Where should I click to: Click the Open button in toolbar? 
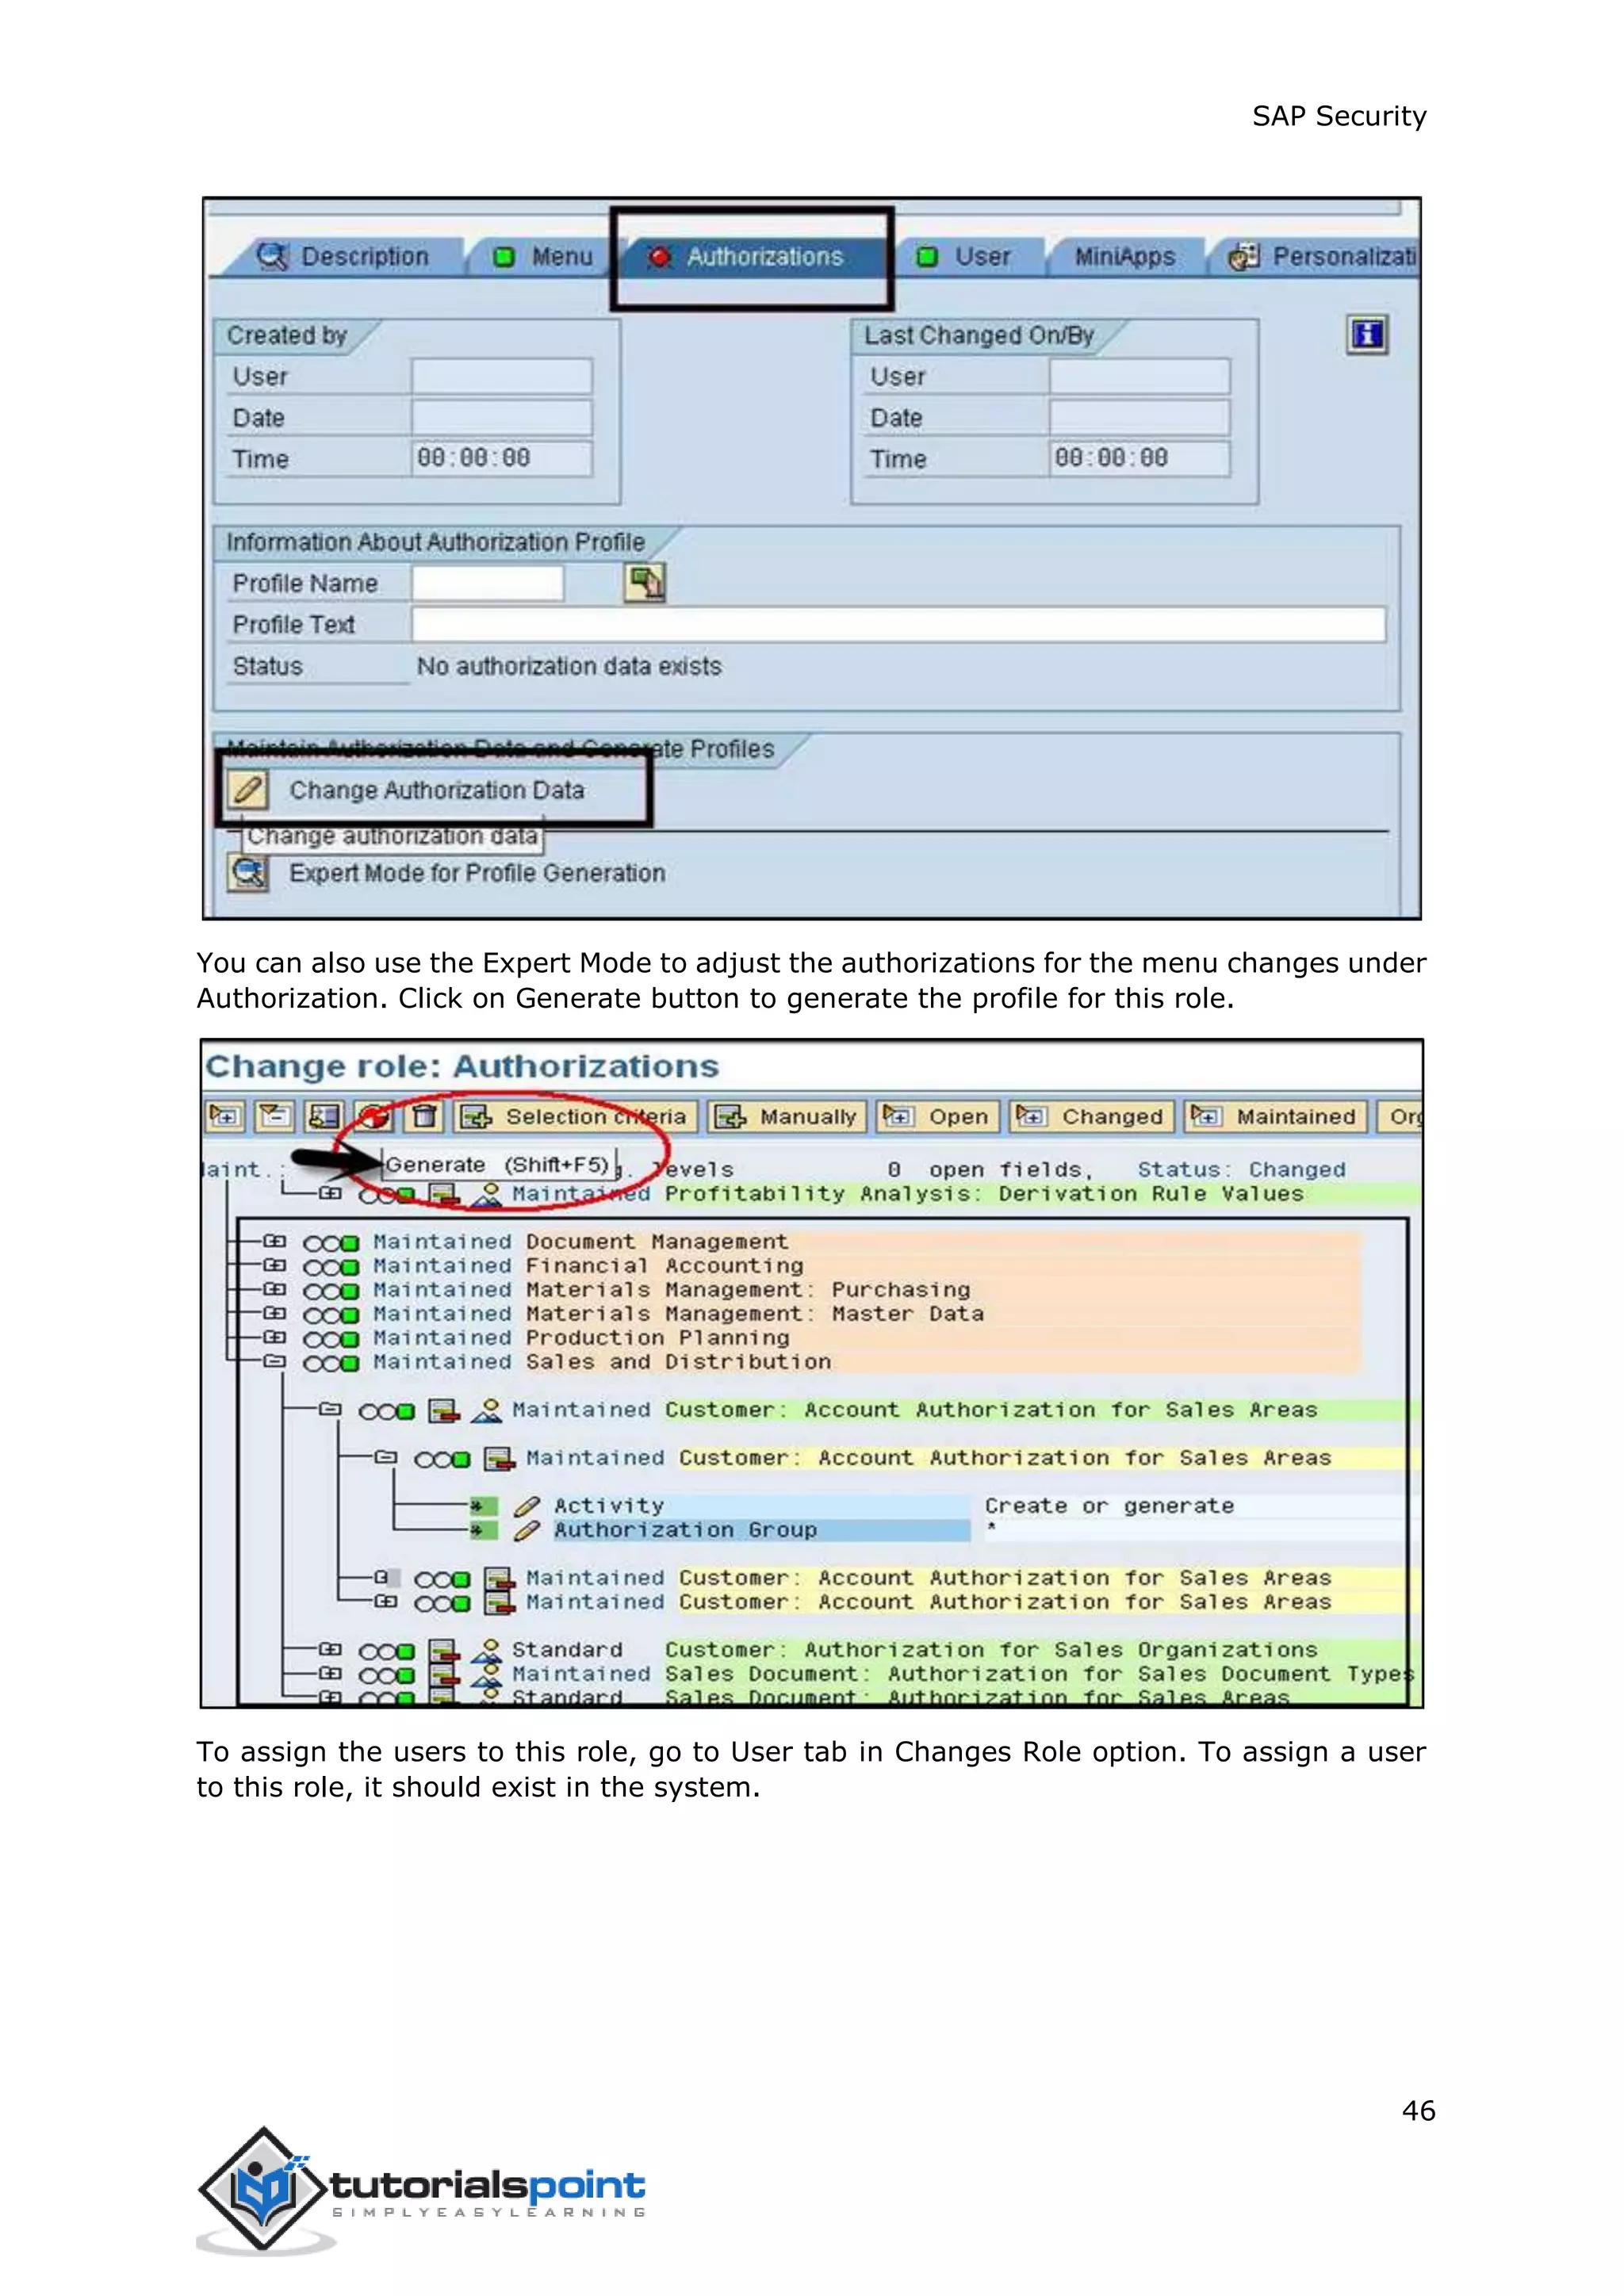[938, 1116]
